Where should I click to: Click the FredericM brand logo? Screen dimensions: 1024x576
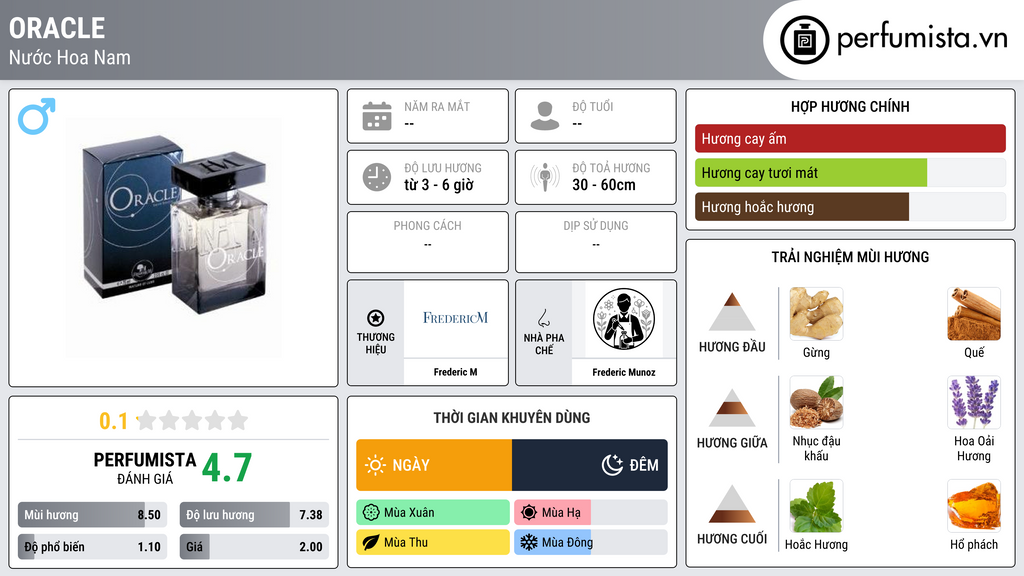pyautogui.click(x=455, y=319)
